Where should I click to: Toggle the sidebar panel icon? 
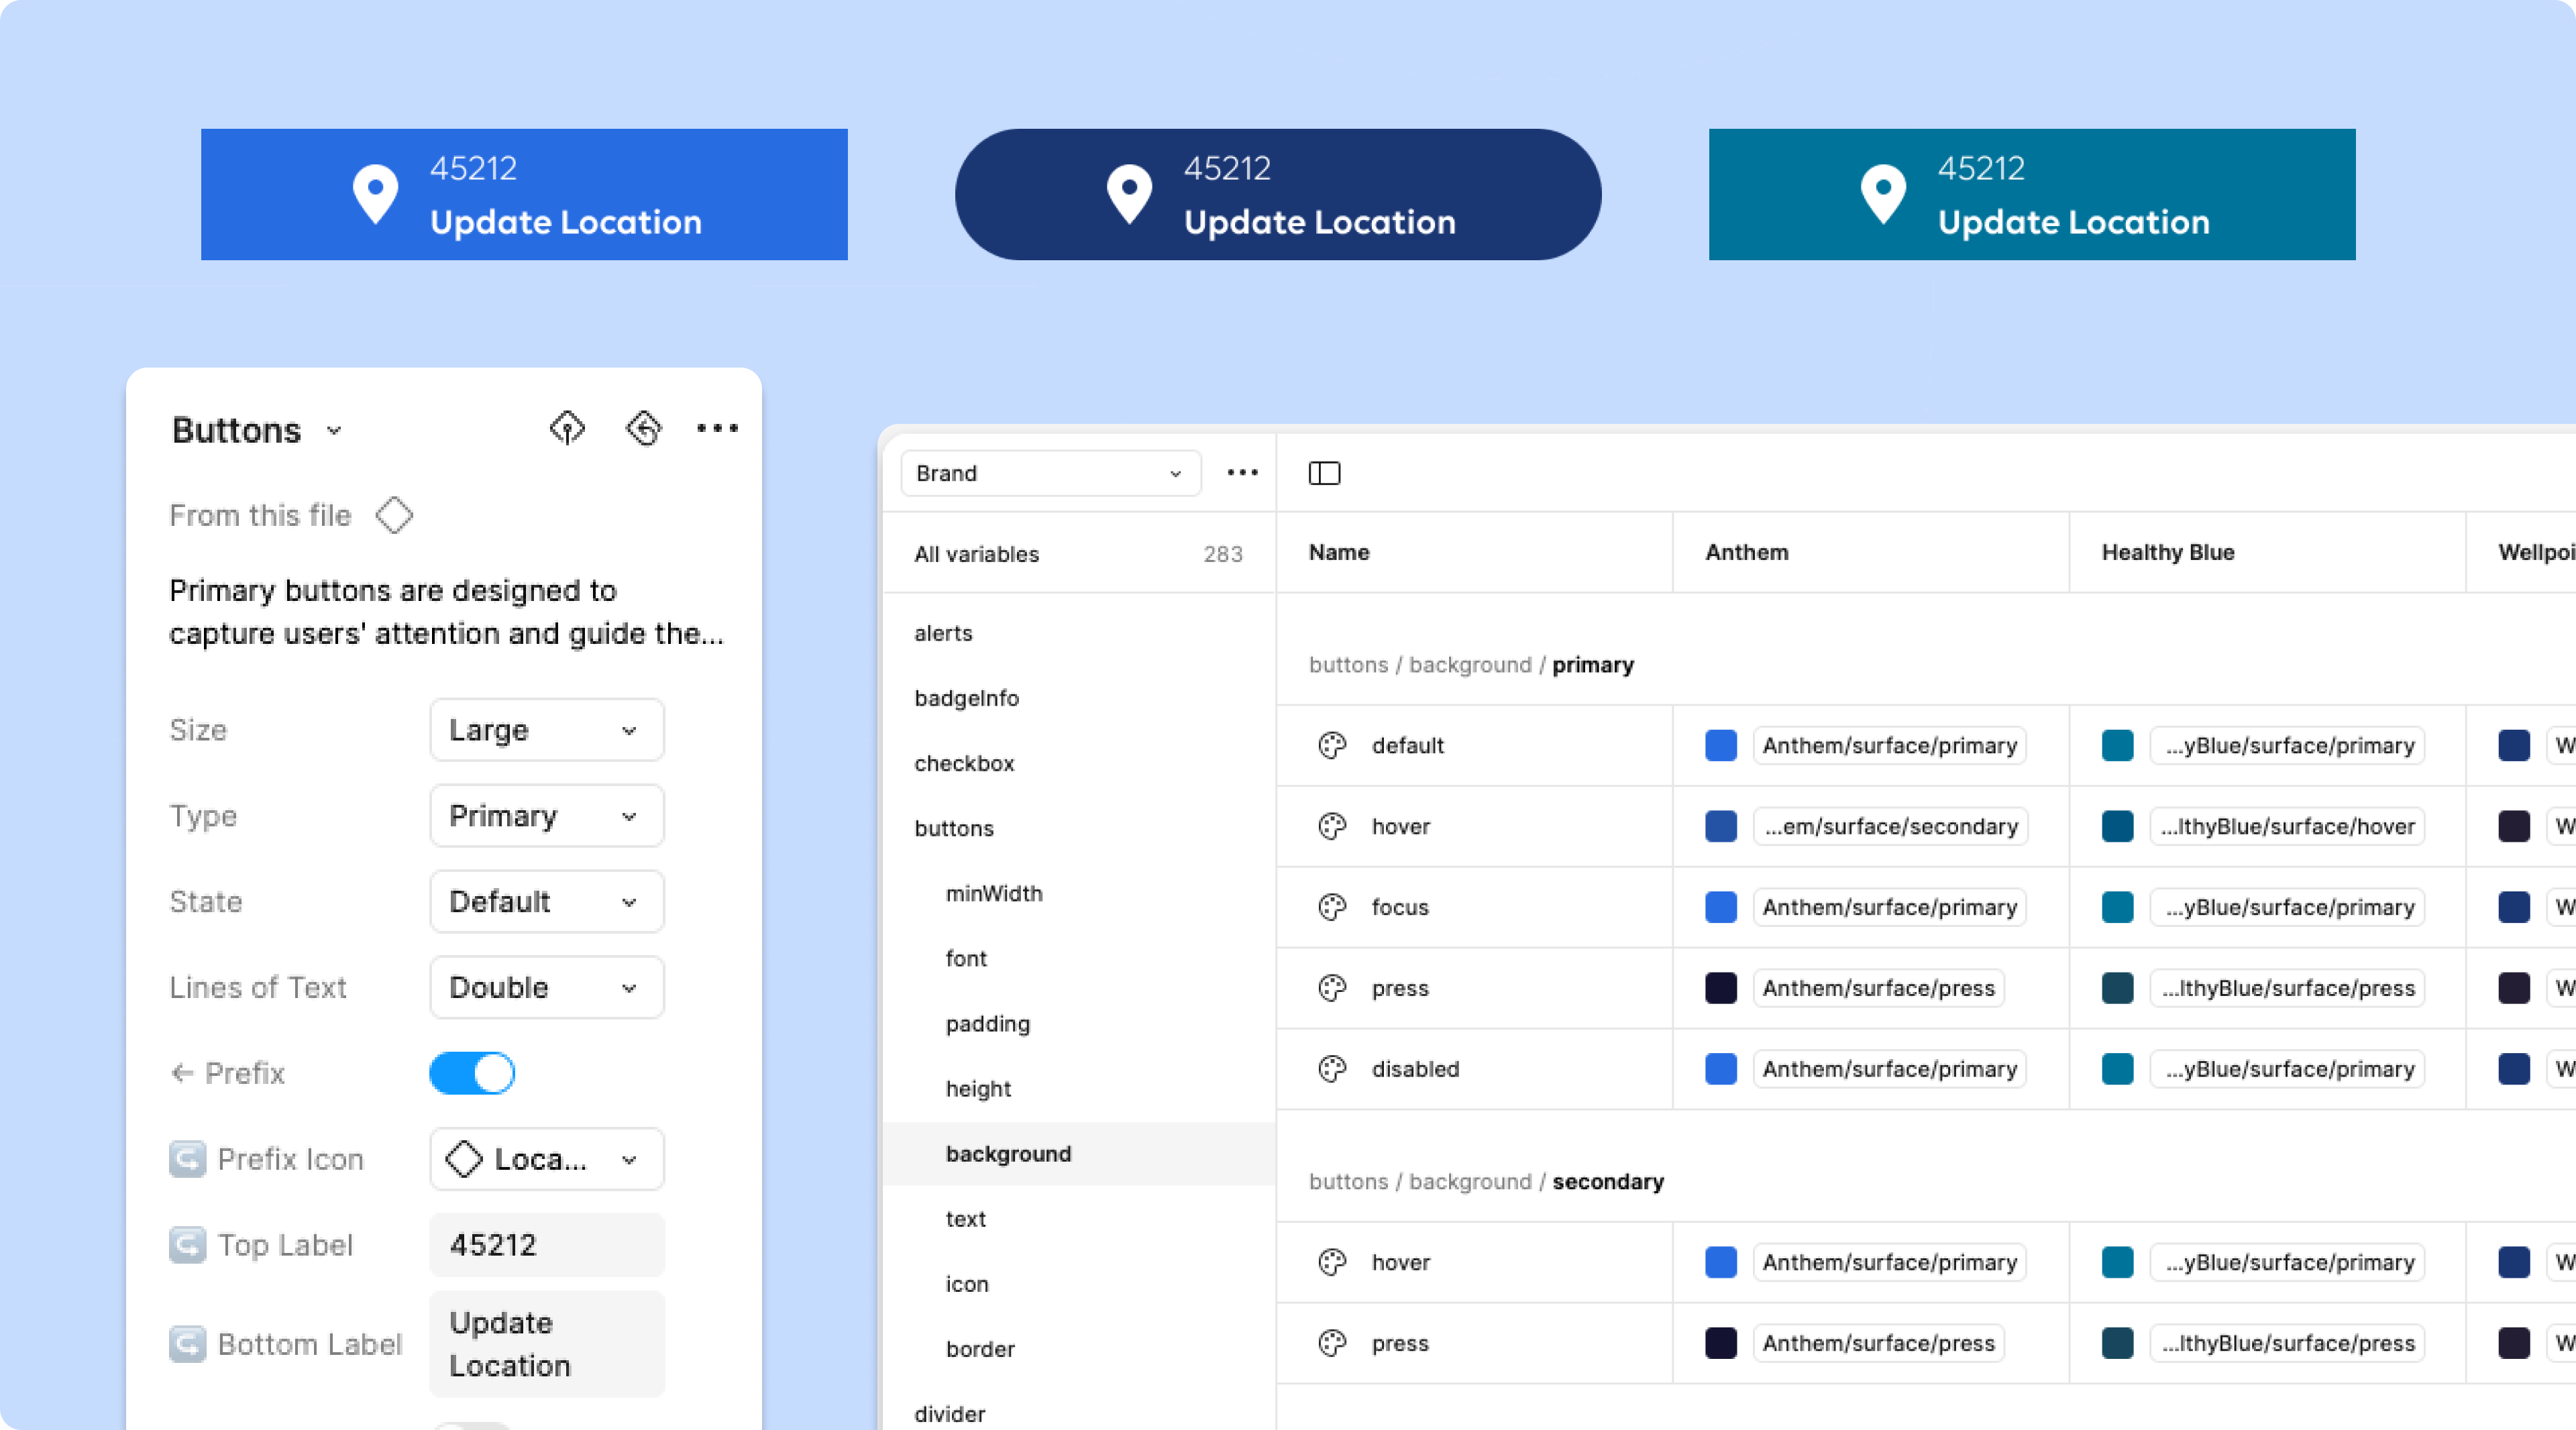[1324, 473]
